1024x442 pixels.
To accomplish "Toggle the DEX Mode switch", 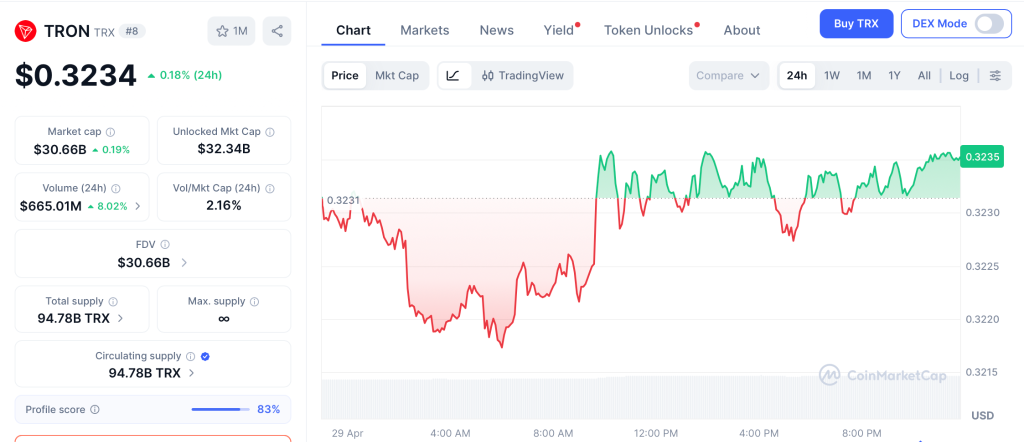I will click(988, 23).
